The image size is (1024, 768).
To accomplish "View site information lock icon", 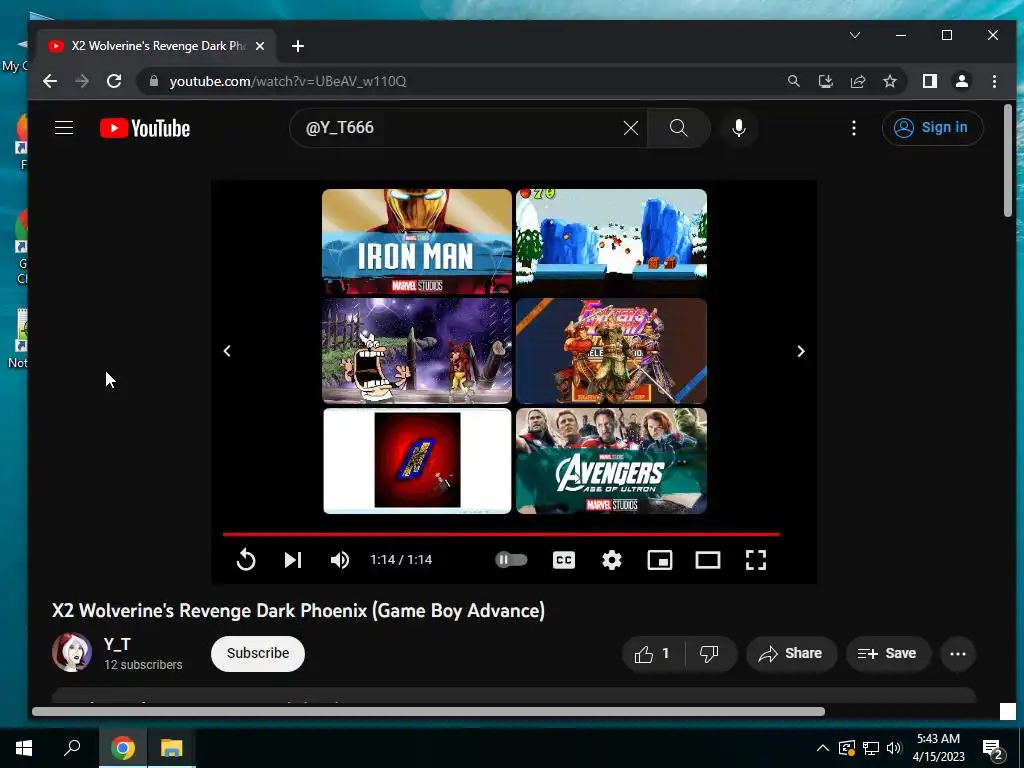I will coord(154,81).
